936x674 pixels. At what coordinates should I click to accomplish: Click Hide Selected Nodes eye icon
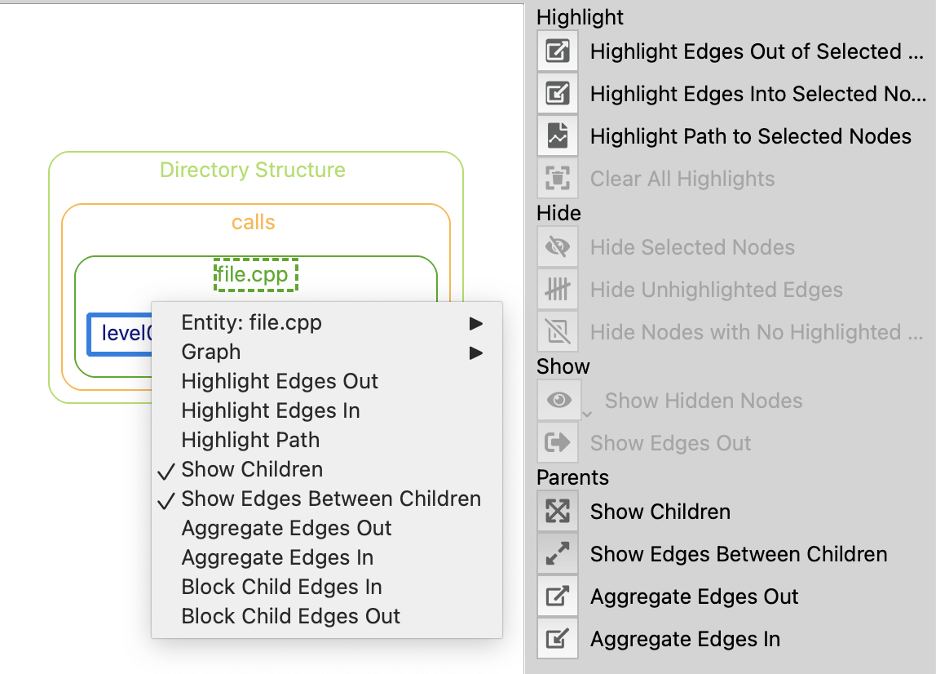(558, 247)
